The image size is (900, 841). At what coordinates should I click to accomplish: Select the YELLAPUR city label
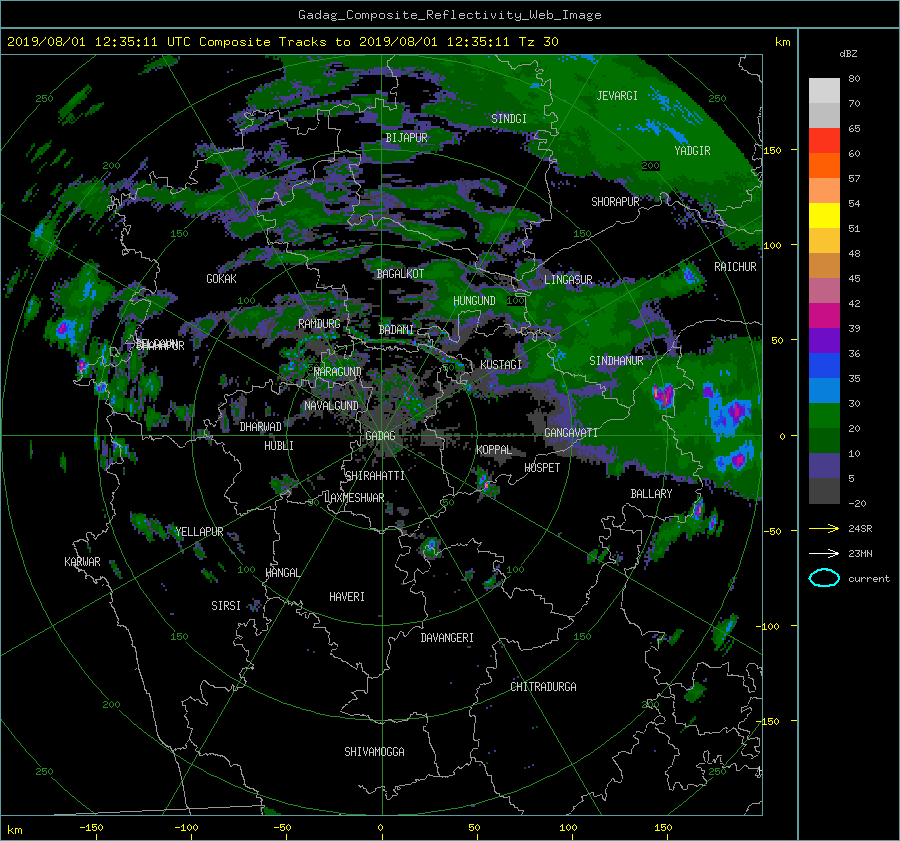tap(199, 532)
